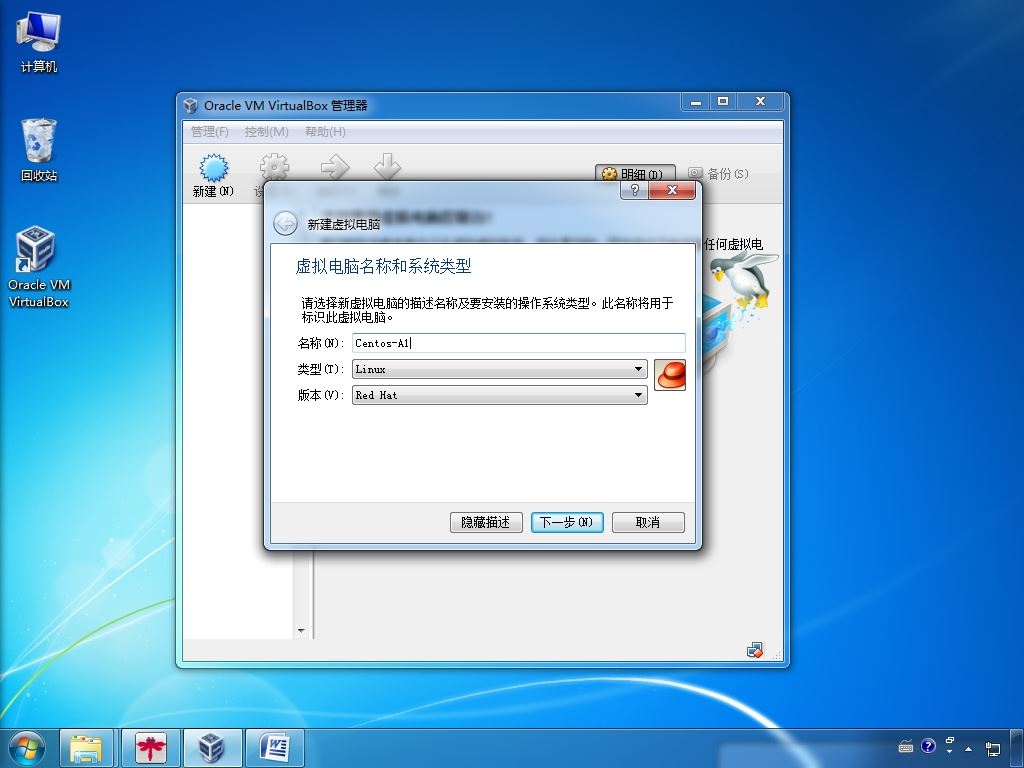Click the keyboard icon in the system tray
Screen dimensions: 1024x768
(905, 746)
